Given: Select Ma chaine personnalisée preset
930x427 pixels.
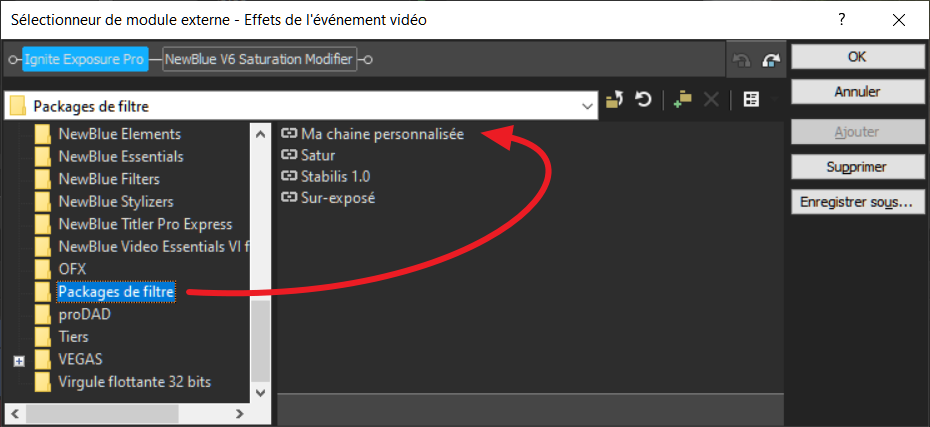Looking at the screenshot, I should click(x=382, y=134).
